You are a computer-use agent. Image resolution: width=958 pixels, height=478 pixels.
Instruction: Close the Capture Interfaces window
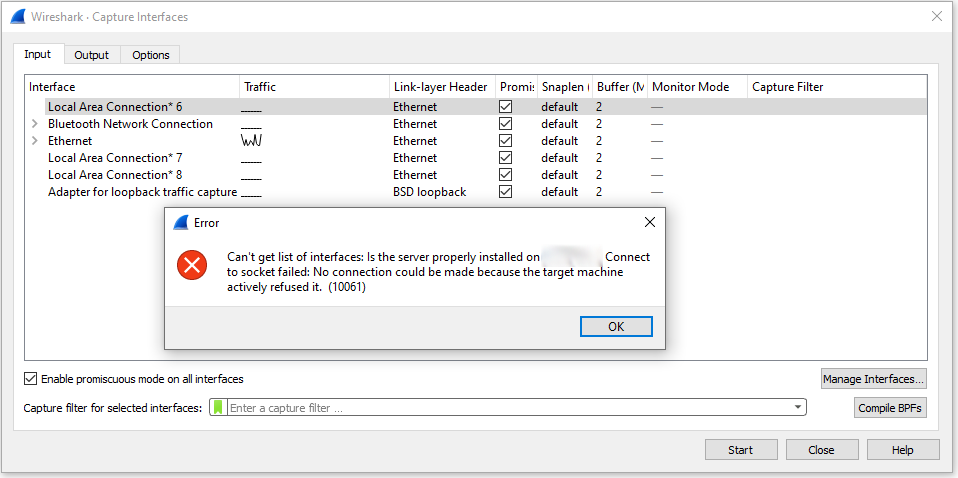[937, 17]
